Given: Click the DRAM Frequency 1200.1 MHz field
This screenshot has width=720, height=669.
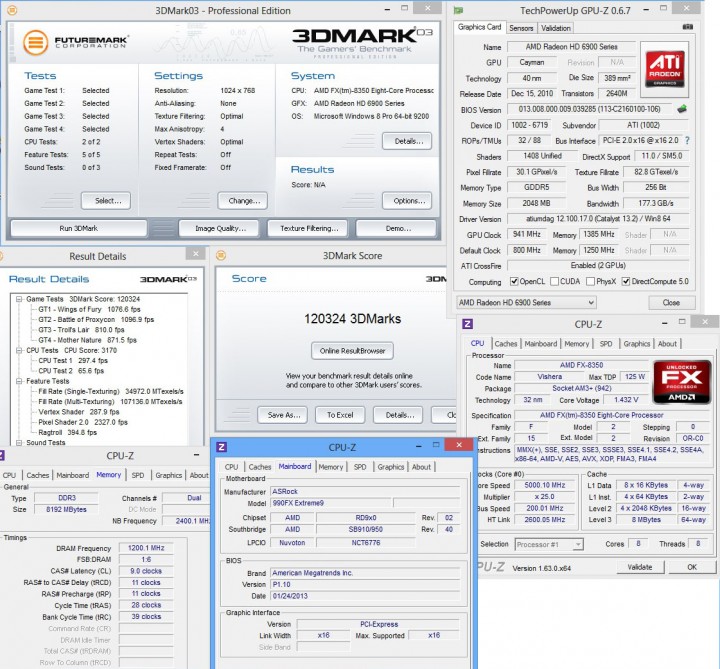Looking at the screenshot, I should [146, 548].
